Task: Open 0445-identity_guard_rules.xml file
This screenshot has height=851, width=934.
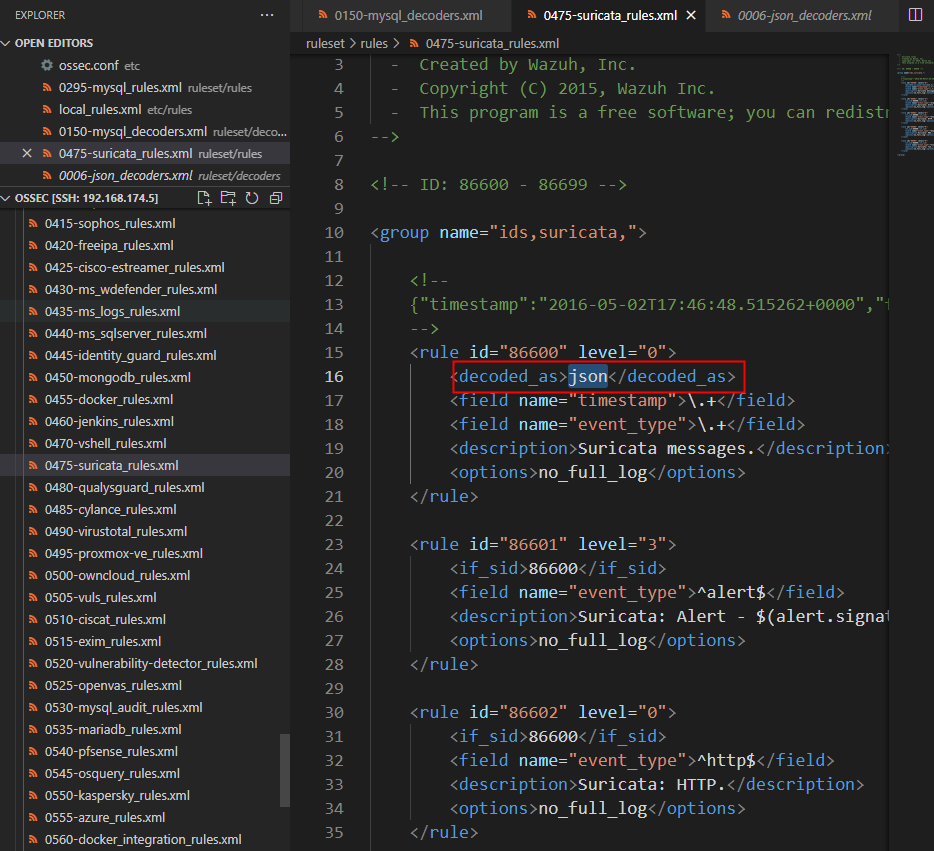Action: pos(145,356)
